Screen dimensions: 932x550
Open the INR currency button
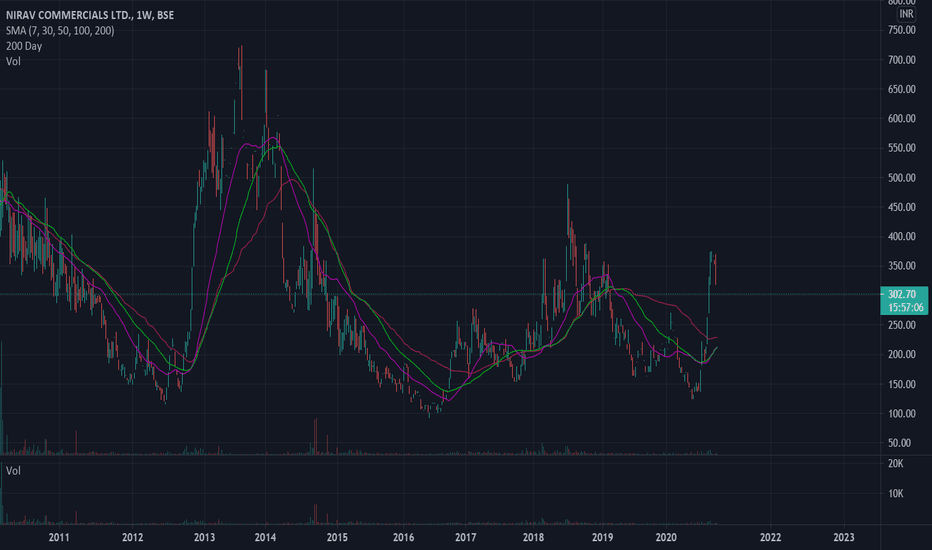(x=906, y=14)
